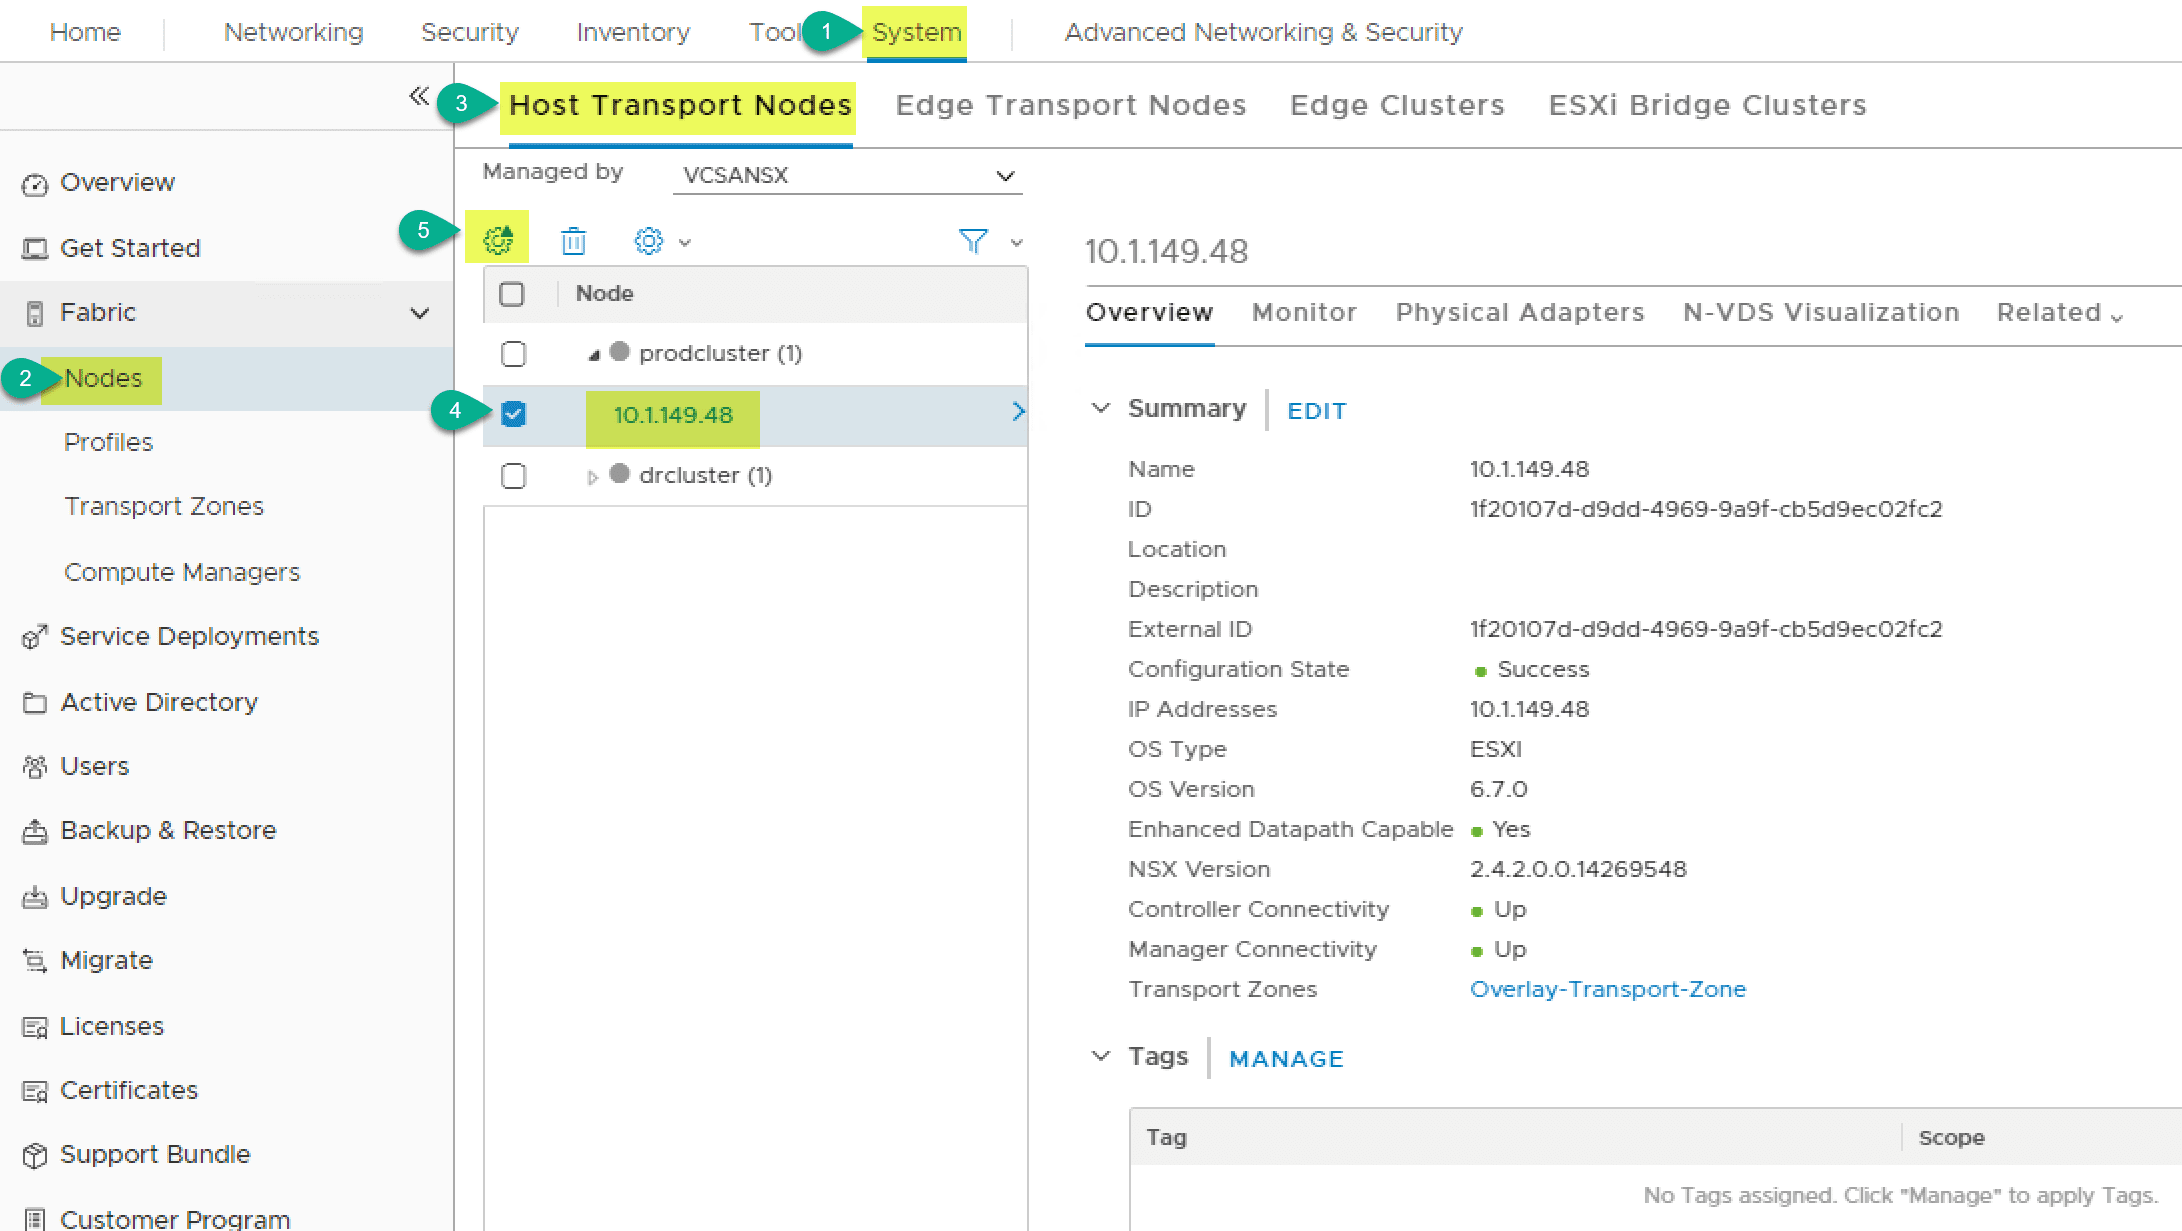Open the Related dropdown tab
2182x1231 pixels.
(2058, 313)
